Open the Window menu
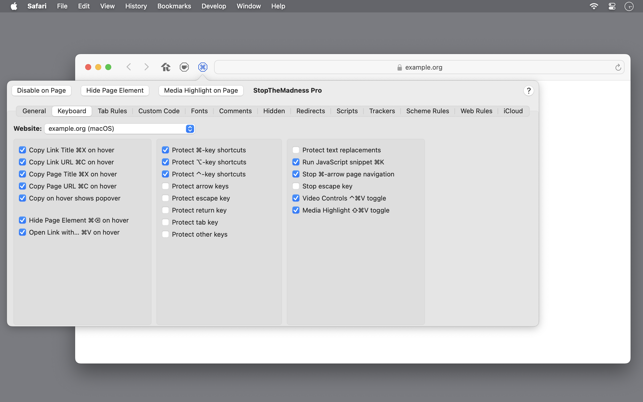This screenshot has width=643, height=402. 249,6
